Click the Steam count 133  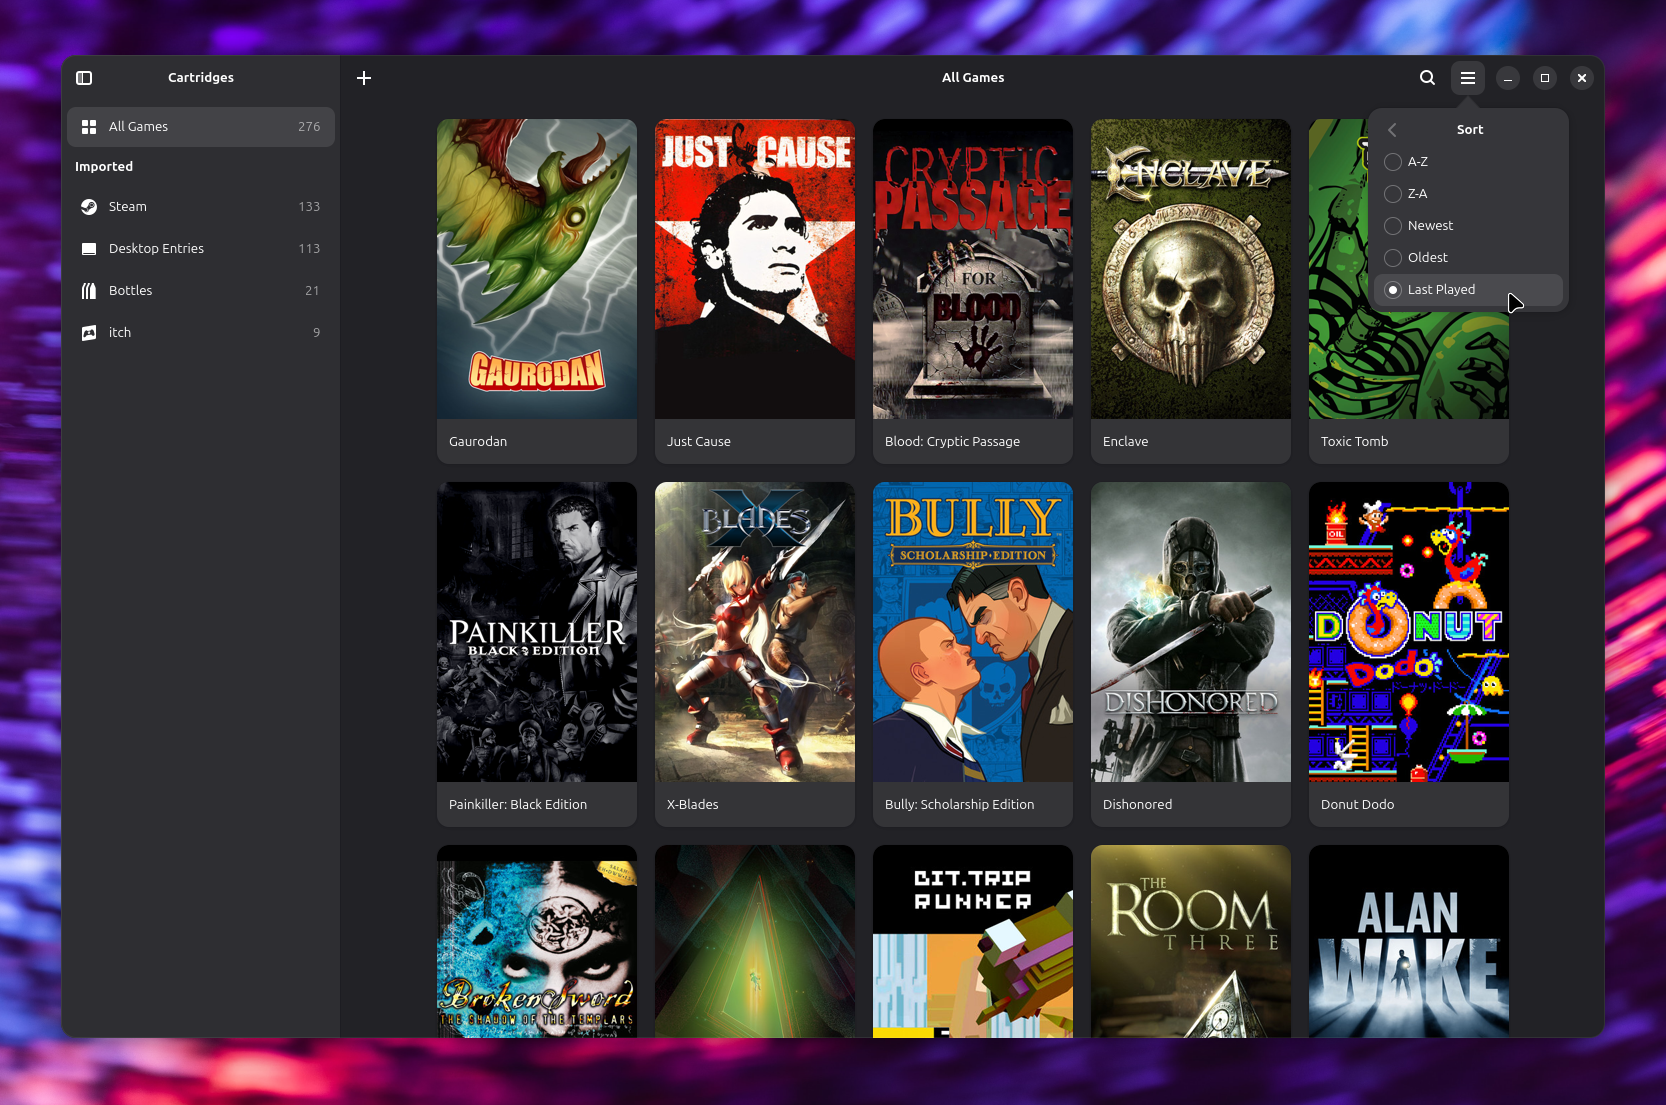[x=309, y=207]
